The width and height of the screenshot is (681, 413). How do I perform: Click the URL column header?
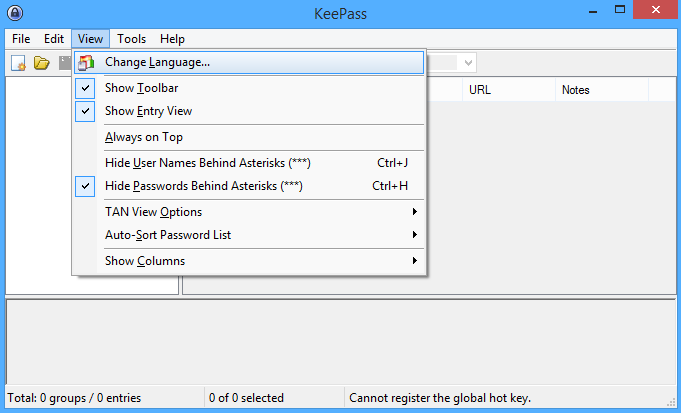pyautogui.click(x=509, y=90)
